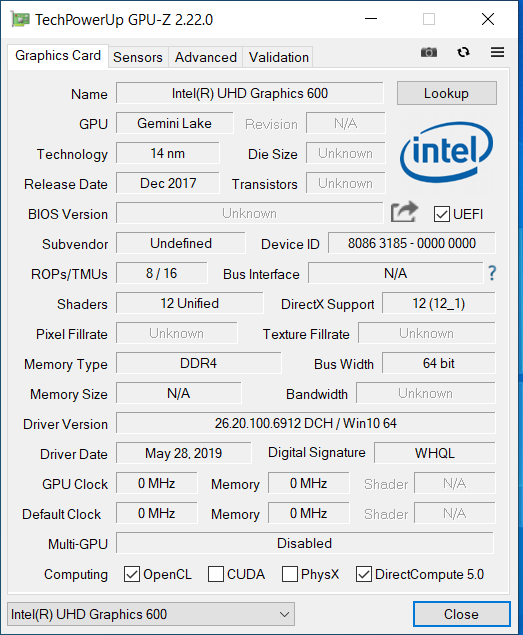The width and height of the screenshot is (523, 635).
Task: Expand the Intel UHD Graphics 600 dropdown
Action: coord(151,614)
